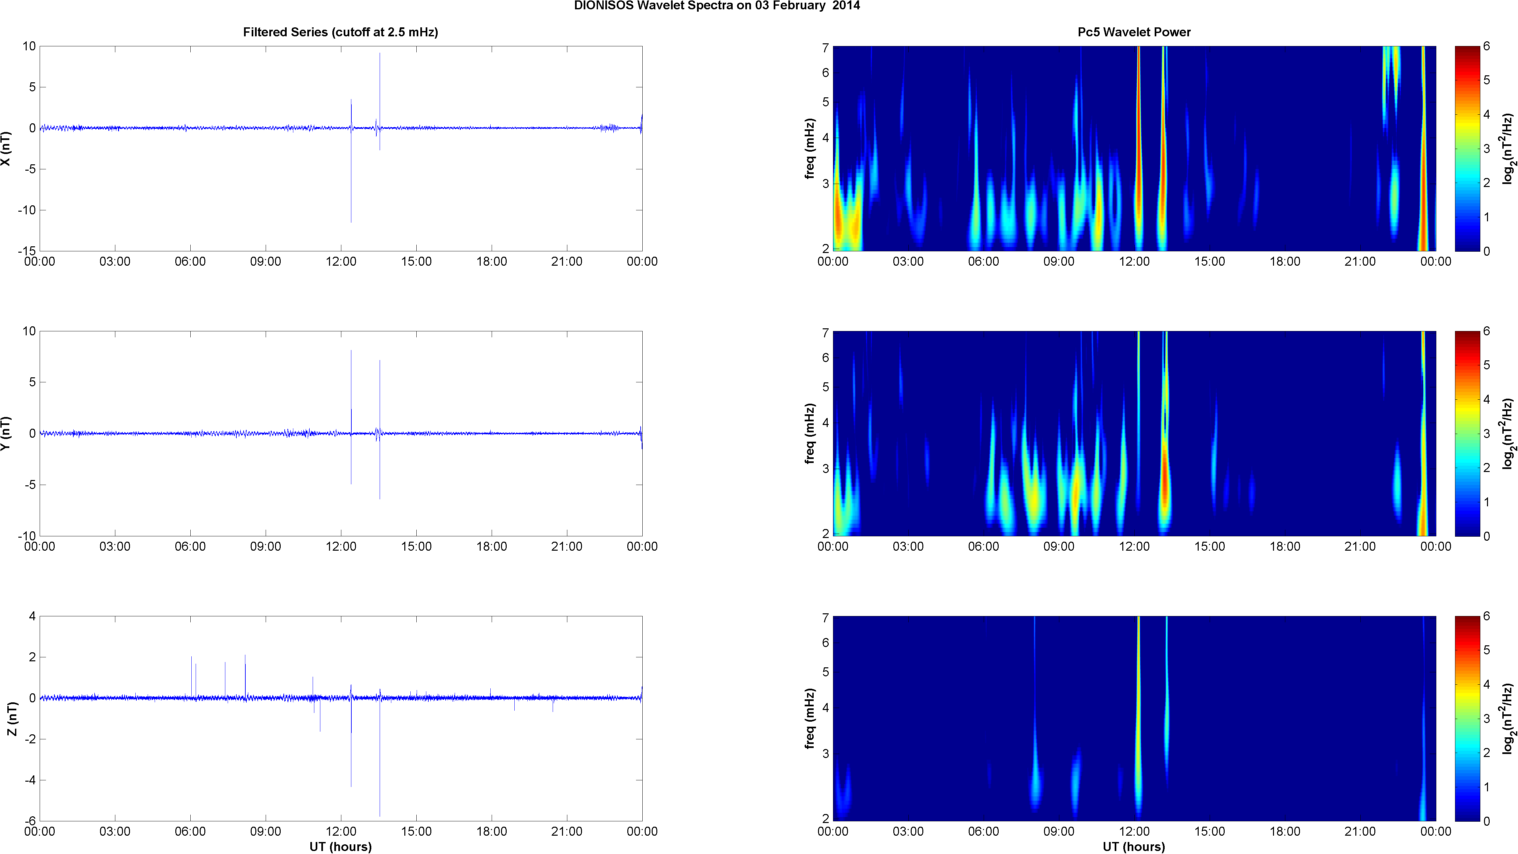Viewport: 1518px width, 854px height.
Task: Click the Z-component filtered time series plot
Action: 340,718
